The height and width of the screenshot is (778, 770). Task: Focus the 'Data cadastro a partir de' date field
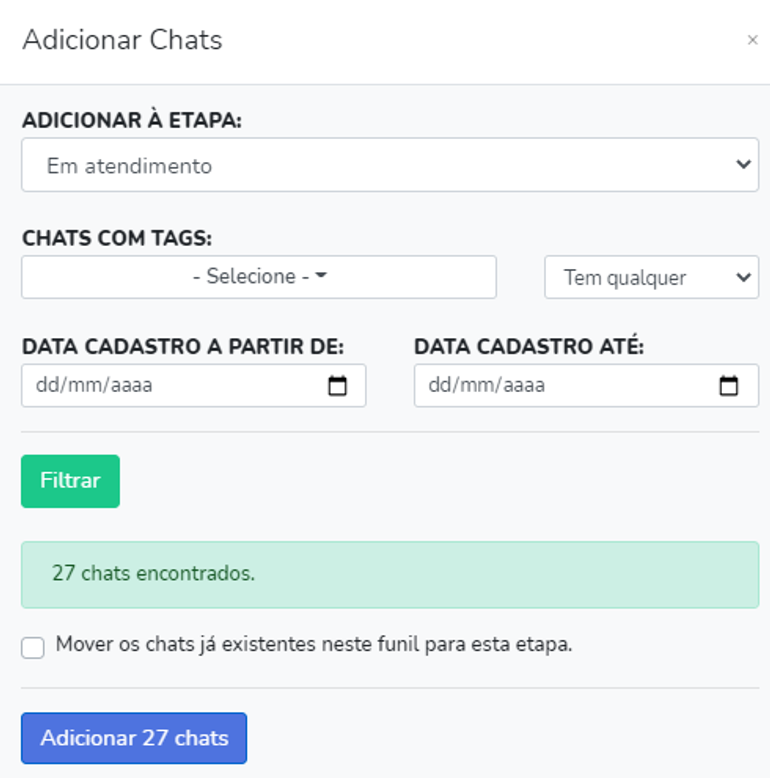pyautogui.click(x=193, y=386)
